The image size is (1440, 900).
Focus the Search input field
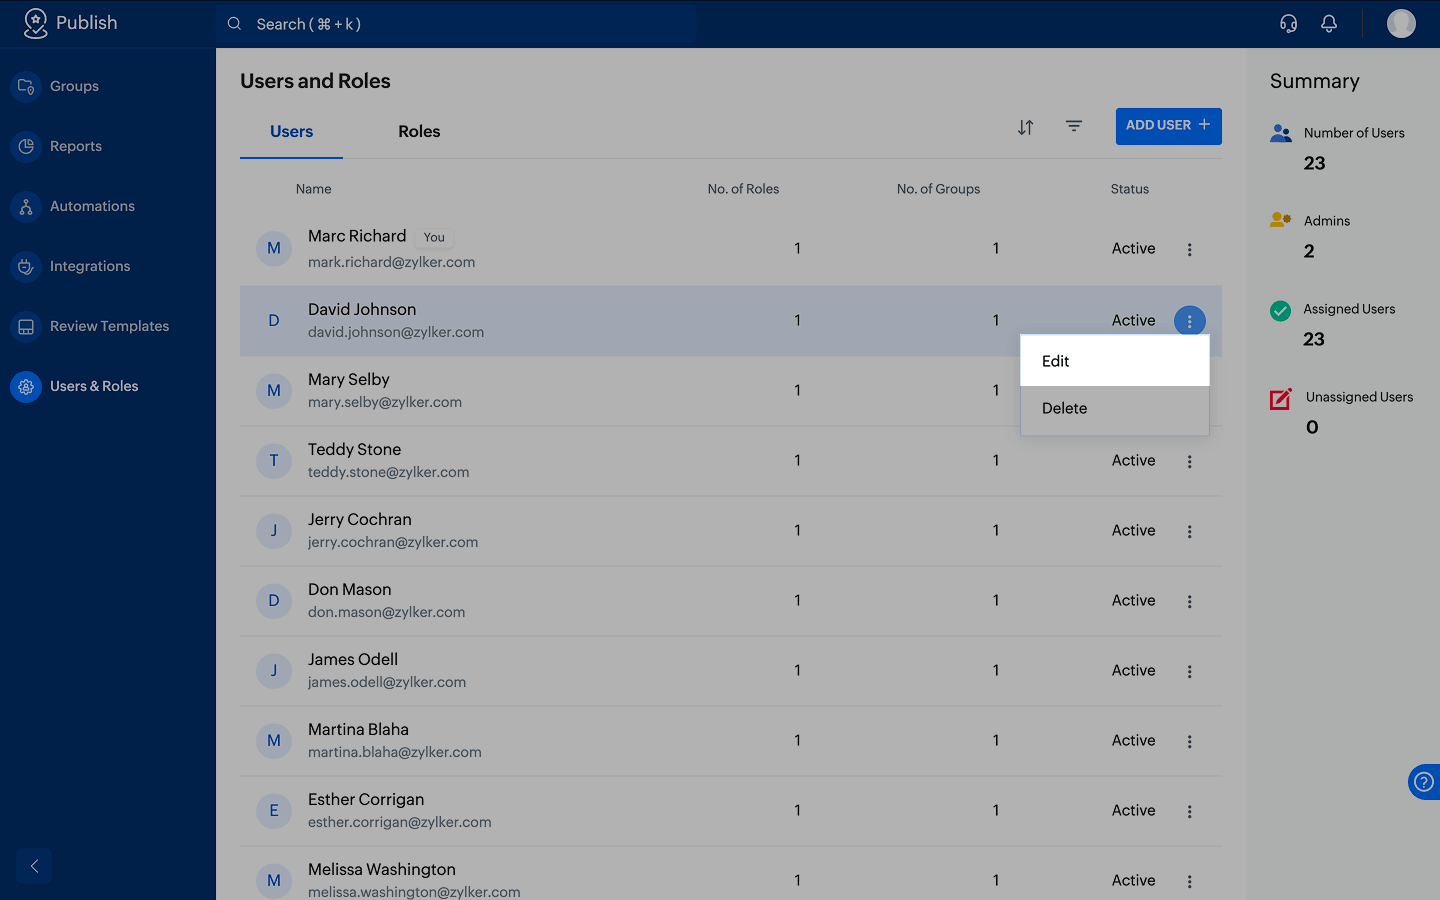456,24
